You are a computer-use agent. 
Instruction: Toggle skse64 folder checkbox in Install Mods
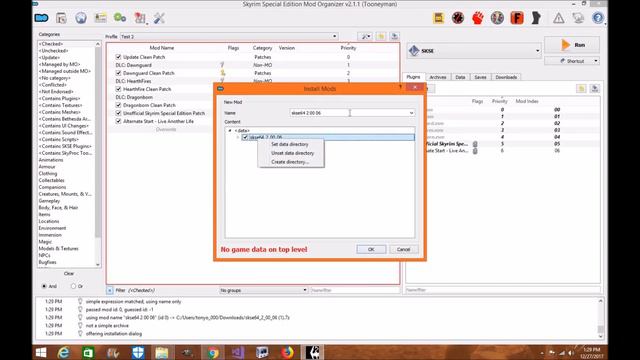point(245,137)
